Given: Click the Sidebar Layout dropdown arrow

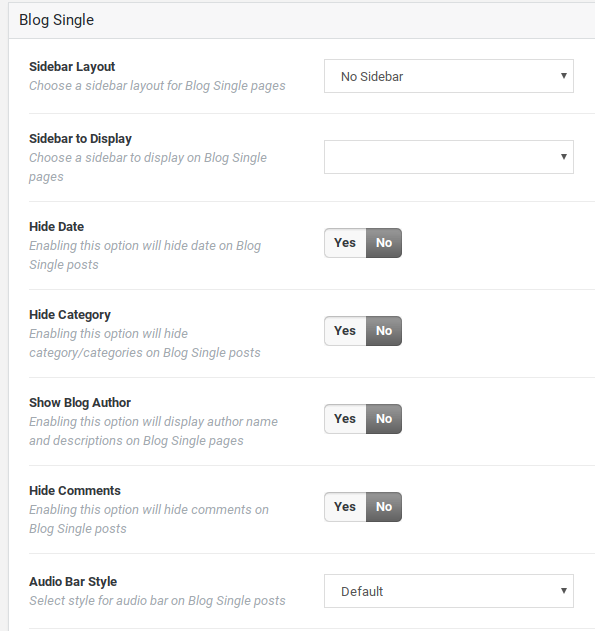Looking at the screenshot, I should [x=564, y=76].
